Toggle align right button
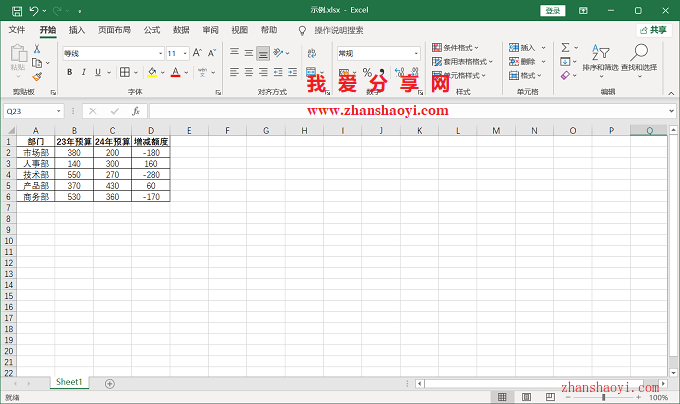This screenshot has height=404, width=680. pos(263,72)
